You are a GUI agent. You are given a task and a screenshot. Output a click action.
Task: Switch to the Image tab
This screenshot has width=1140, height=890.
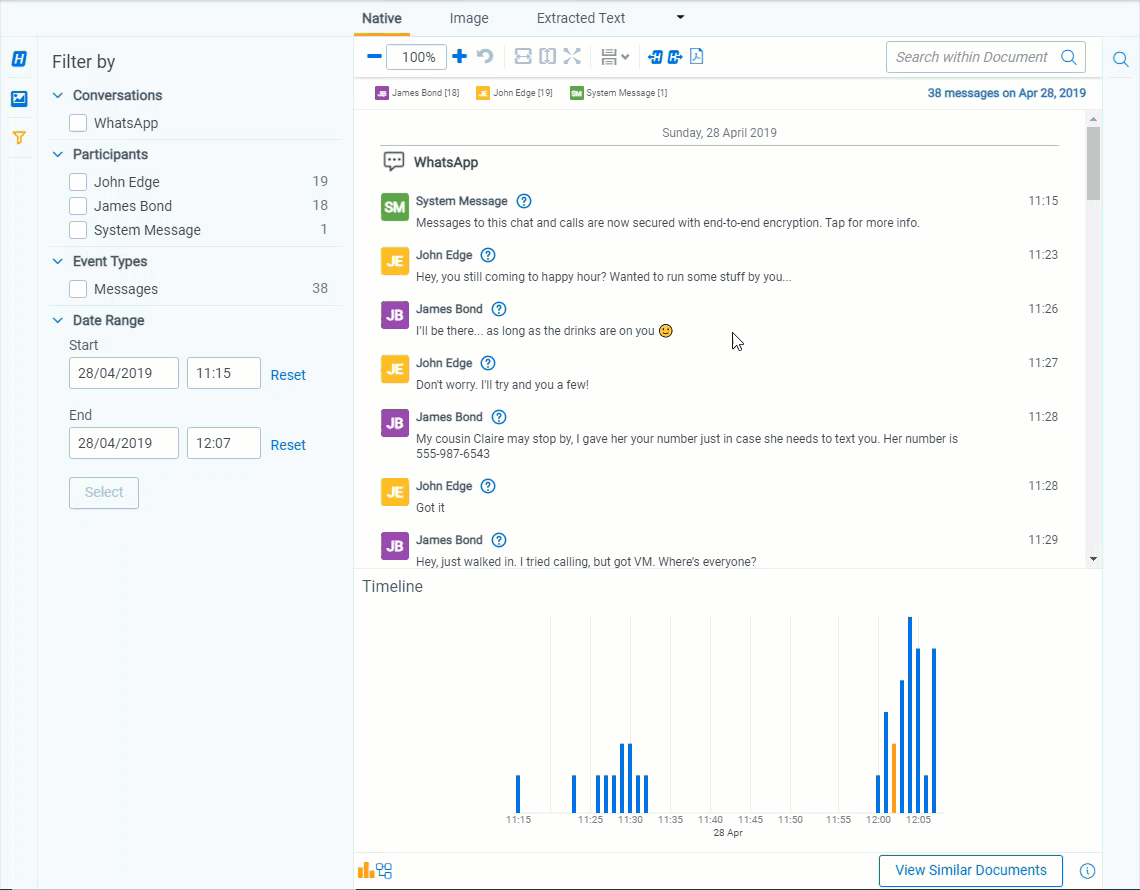[x=469, y=18]
